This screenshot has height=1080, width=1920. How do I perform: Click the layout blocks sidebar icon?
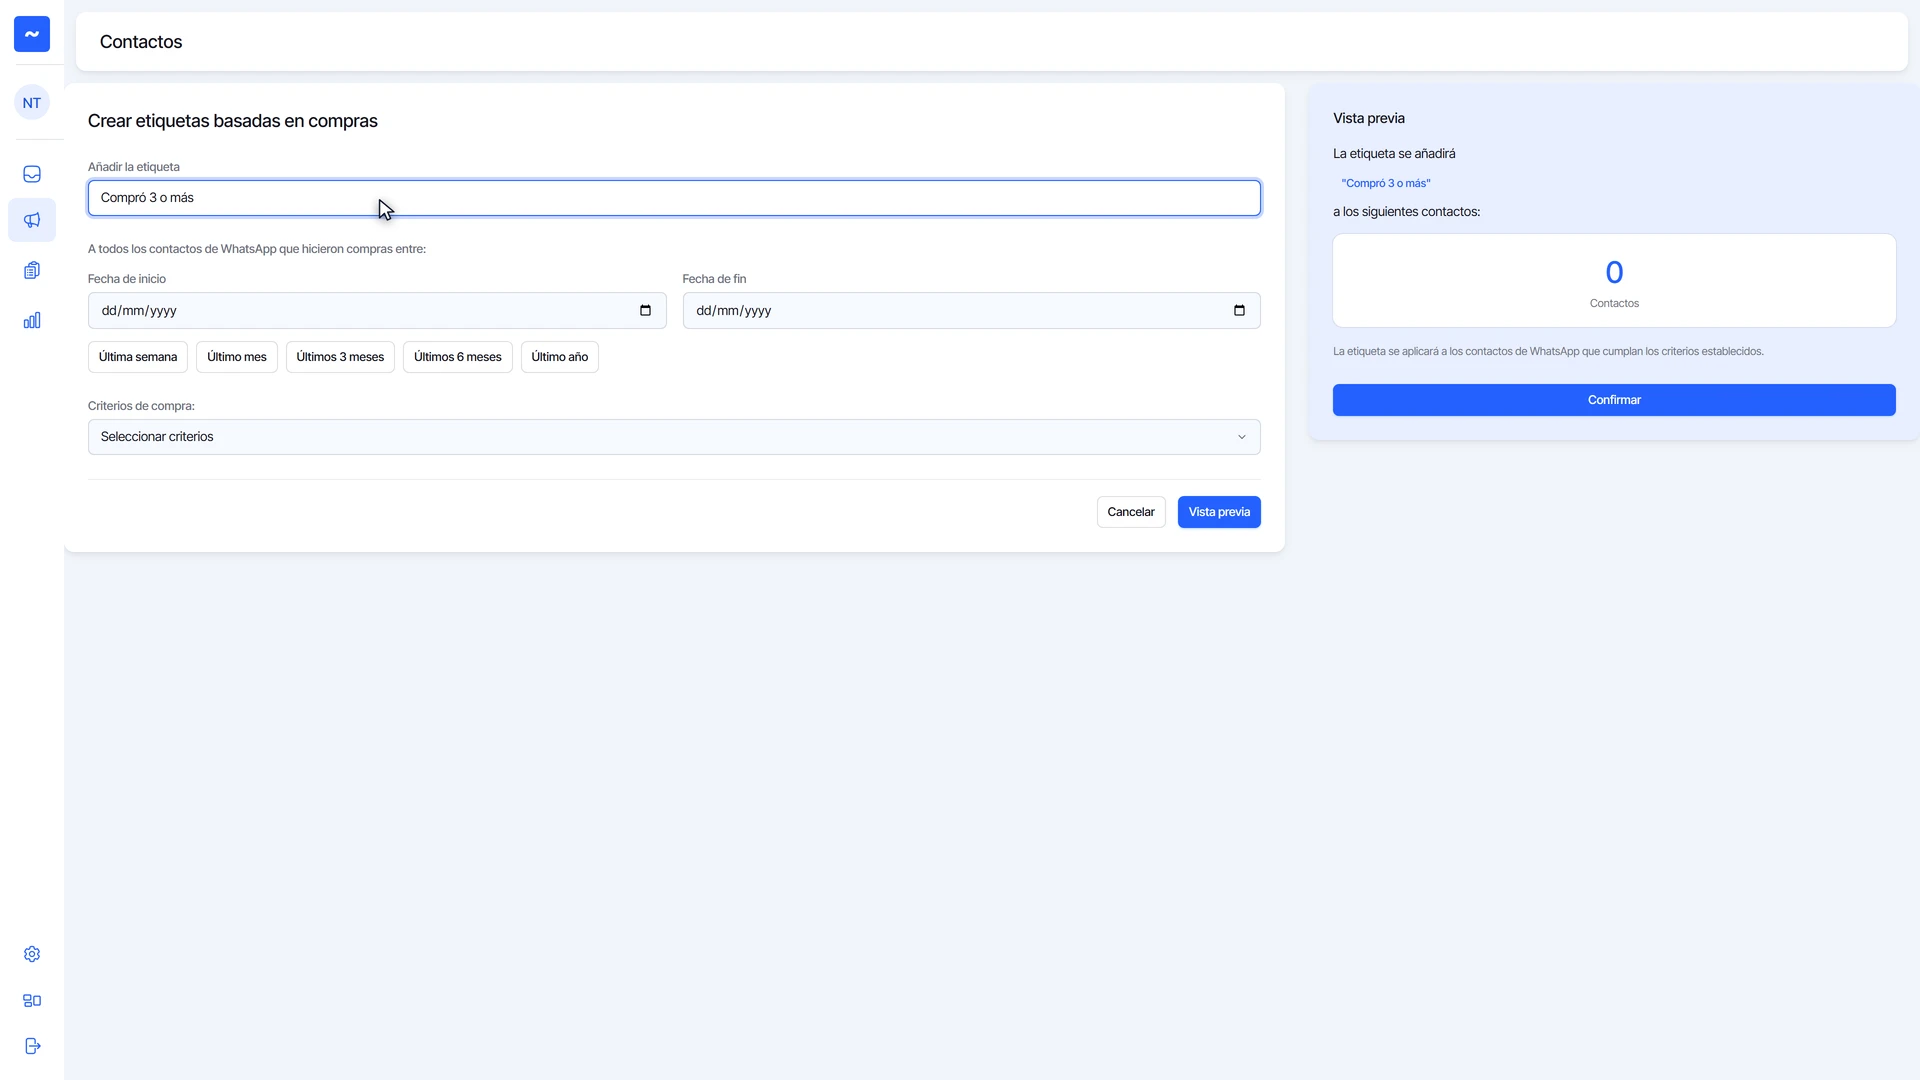[x=32, y=1000]
